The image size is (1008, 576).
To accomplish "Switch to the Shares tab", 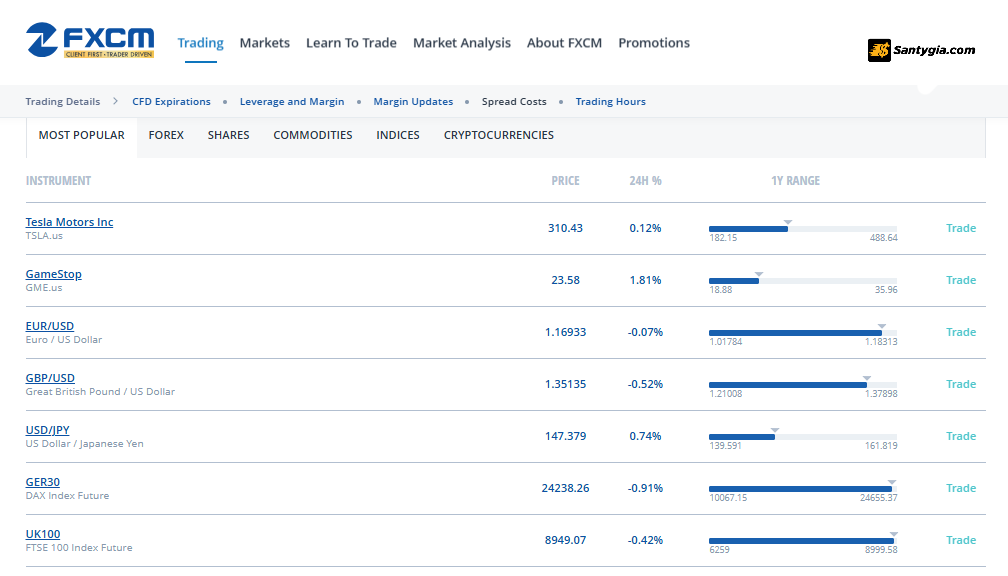I will point(228,136).
